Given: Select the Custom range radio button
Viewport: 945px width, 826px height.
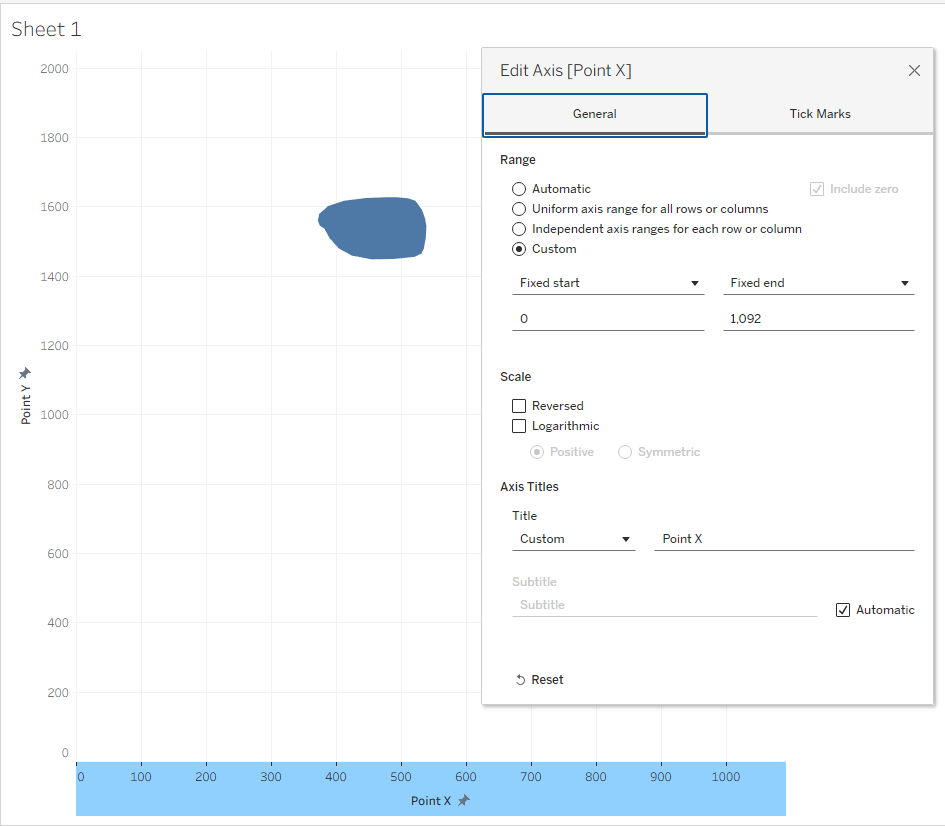Looking at the screenshot, I should point(519,249).
